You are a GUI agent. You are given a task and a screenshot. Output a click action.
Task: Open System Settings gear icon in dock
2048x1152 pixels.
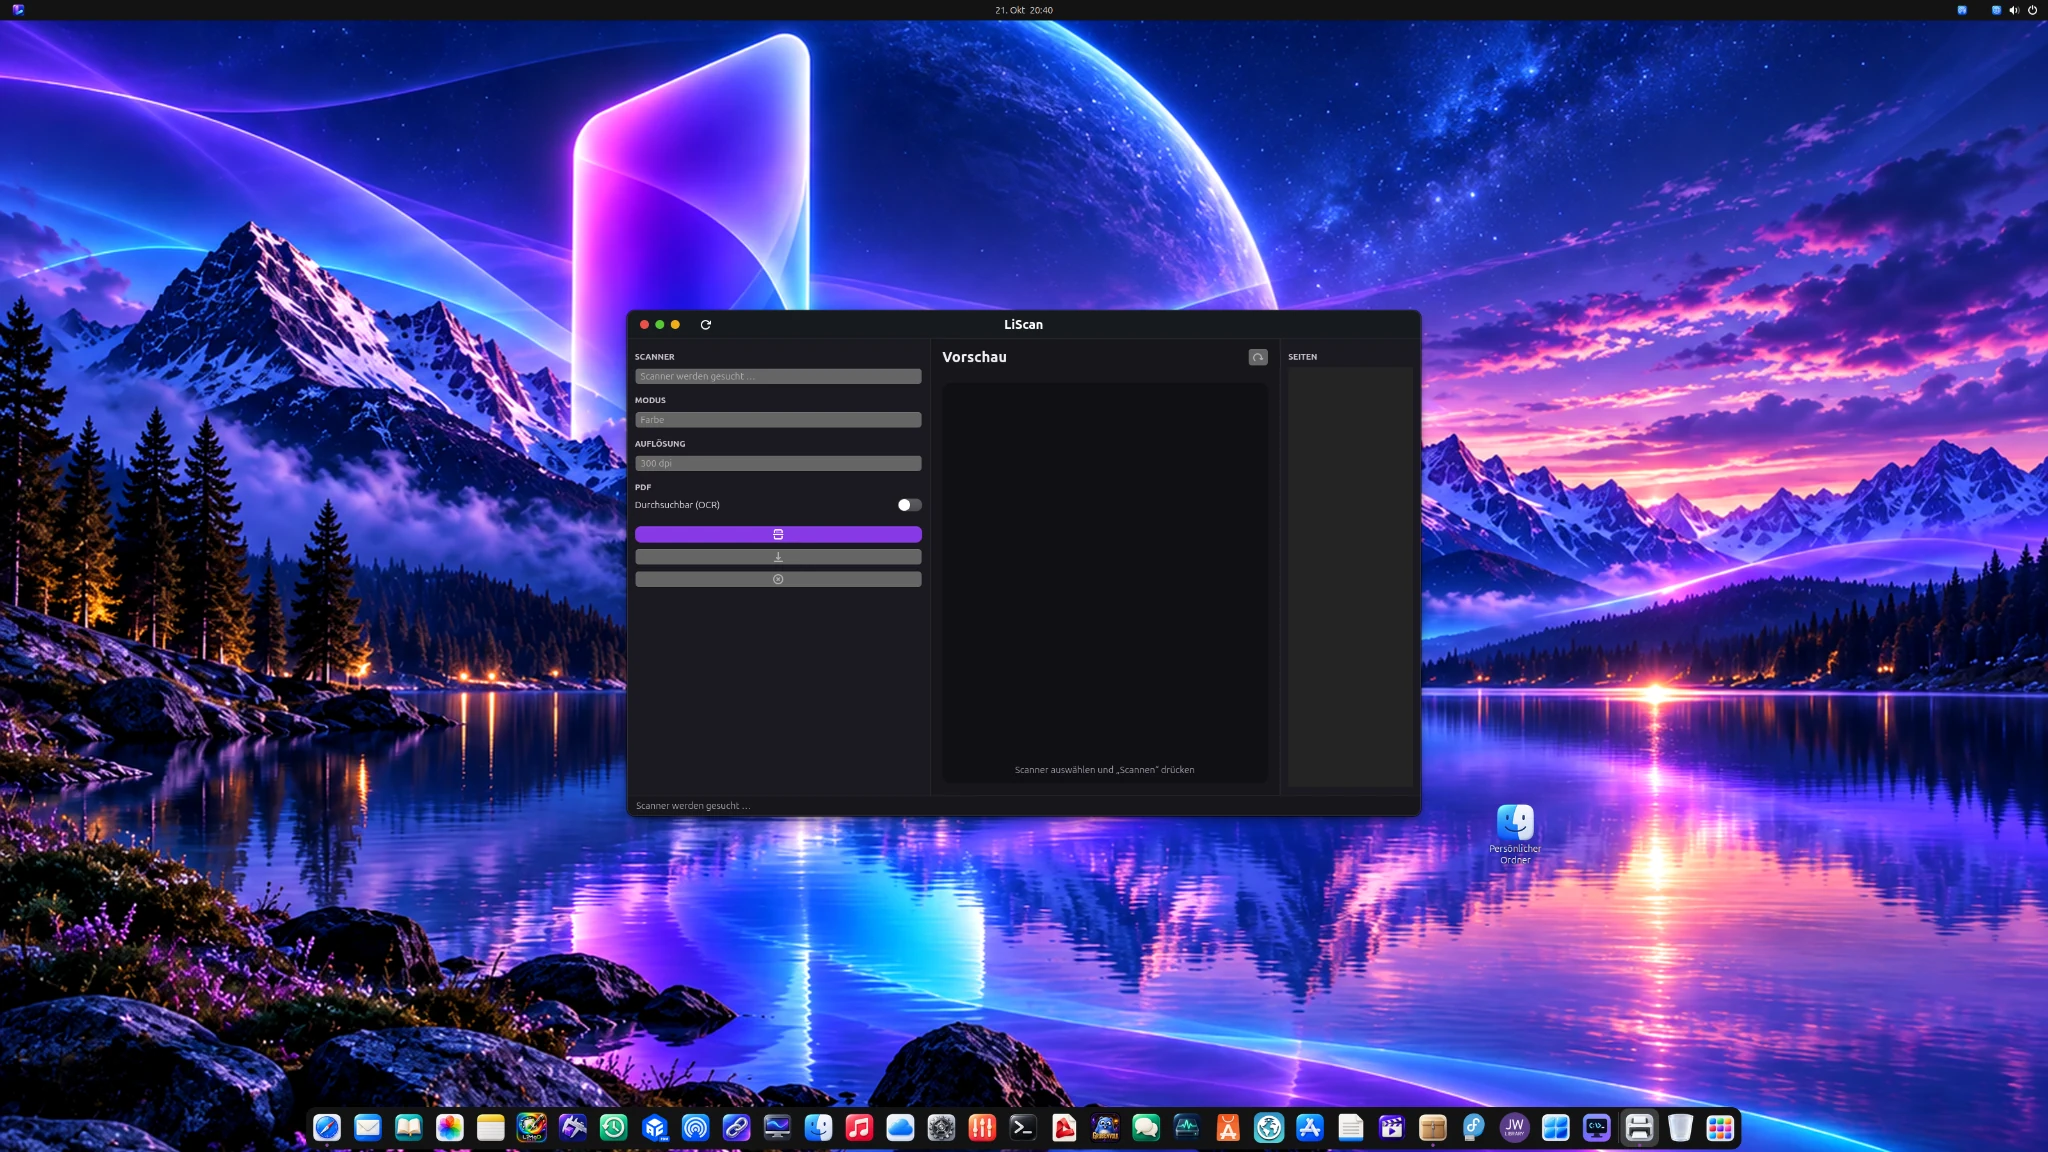941,1128
